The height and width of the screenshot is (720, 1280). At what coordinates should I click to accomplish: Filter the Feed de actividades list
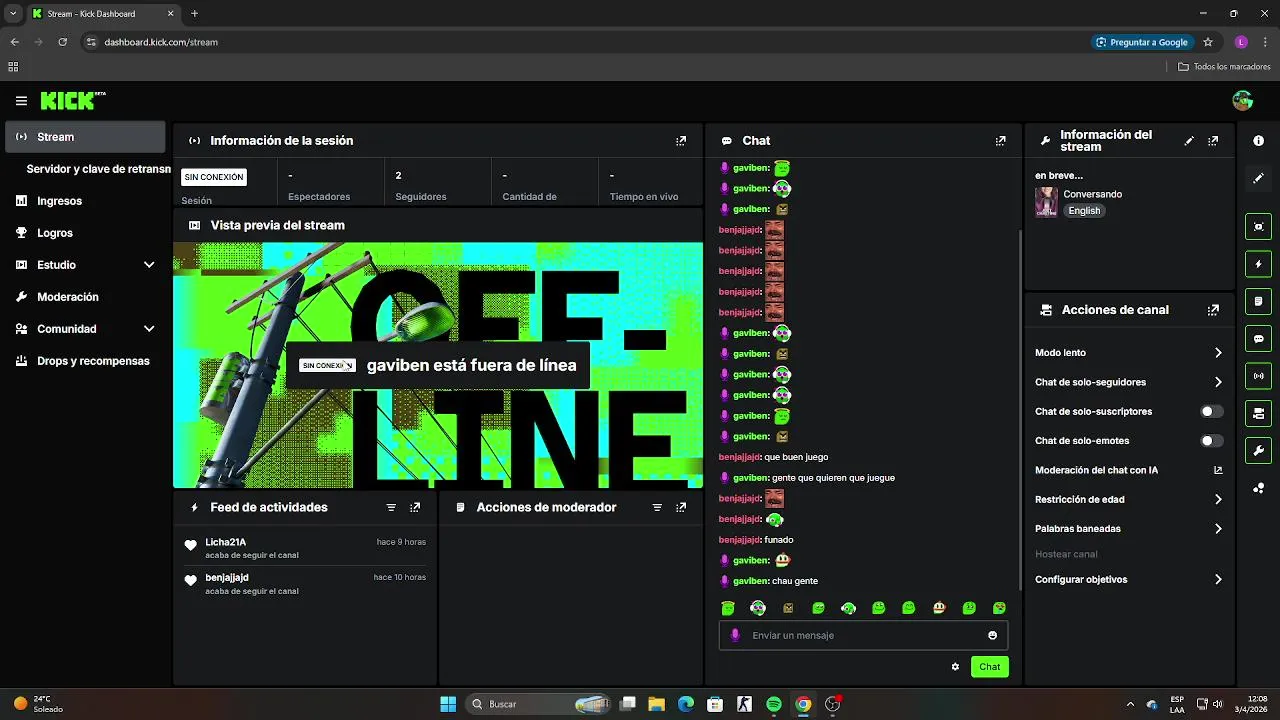[391, 508]
